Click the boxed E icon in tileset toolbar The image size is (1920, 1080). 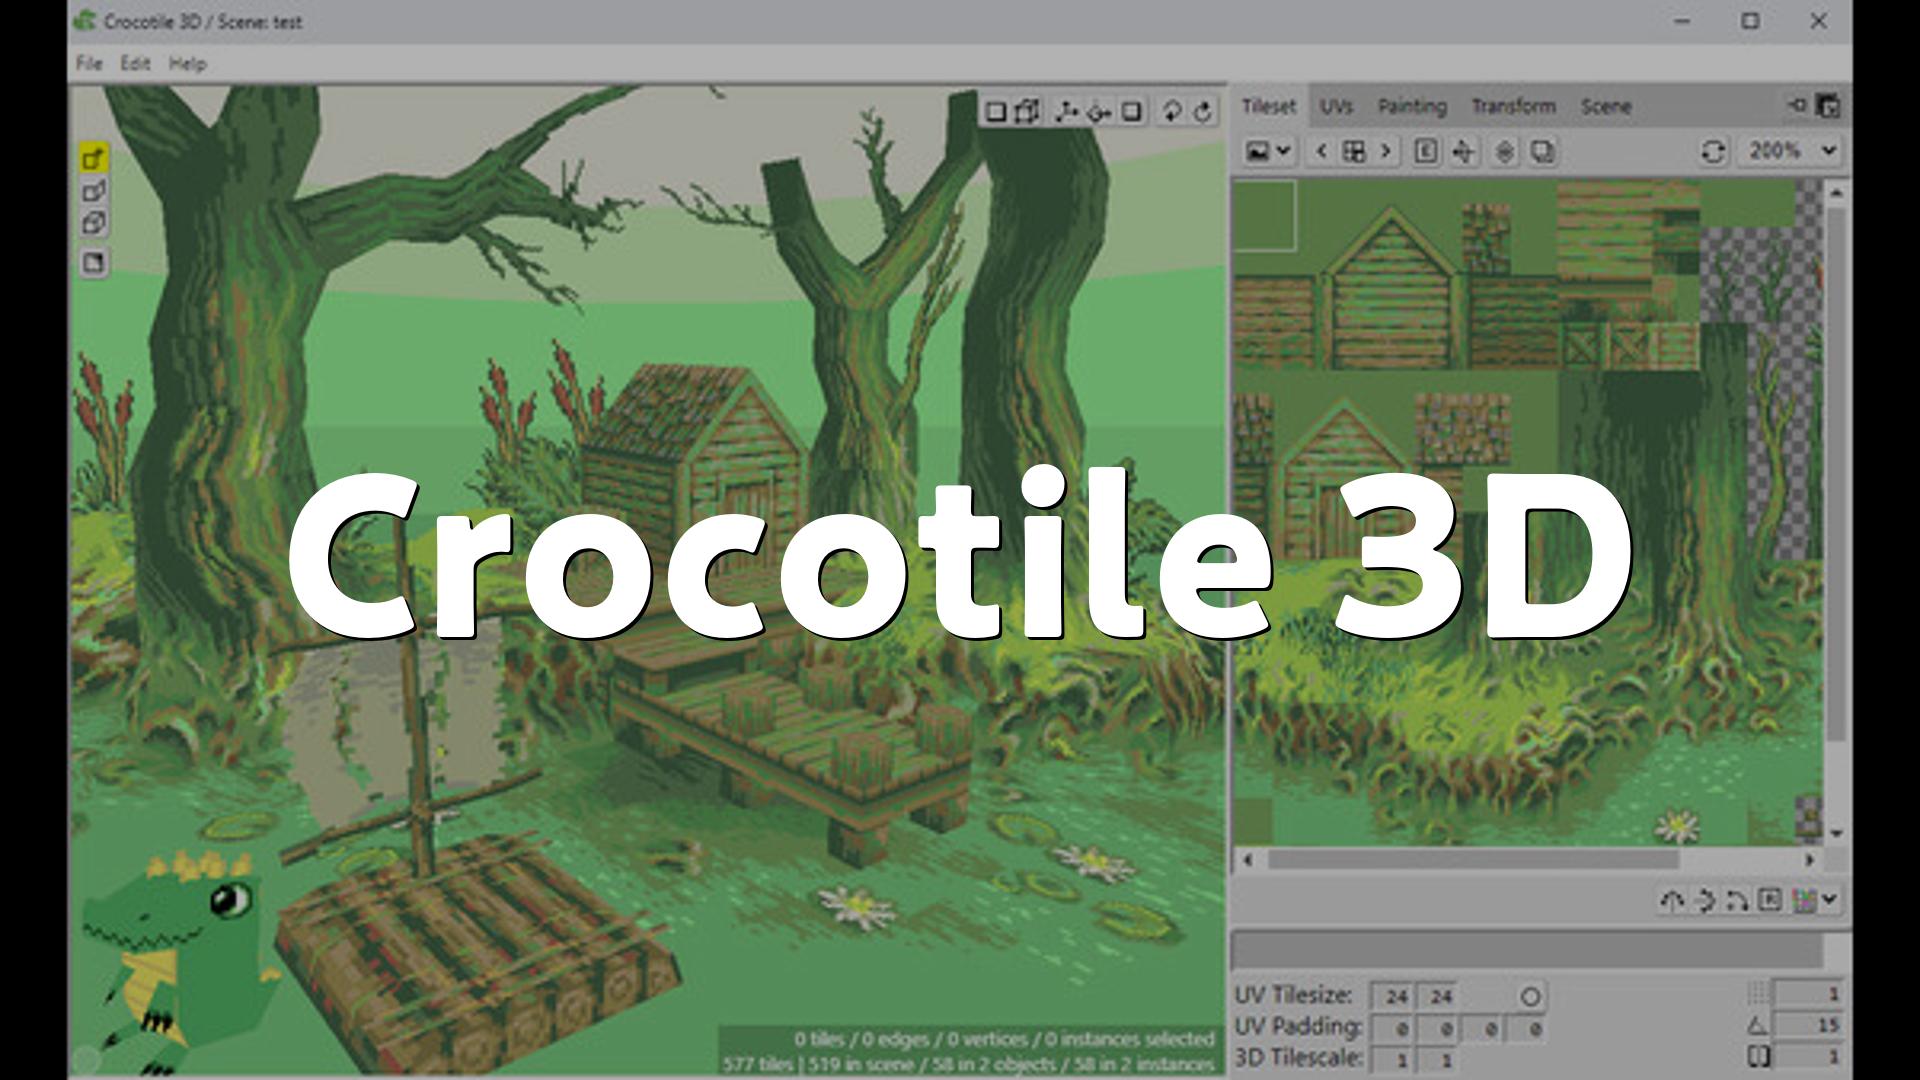click(x=1426, y=151)
